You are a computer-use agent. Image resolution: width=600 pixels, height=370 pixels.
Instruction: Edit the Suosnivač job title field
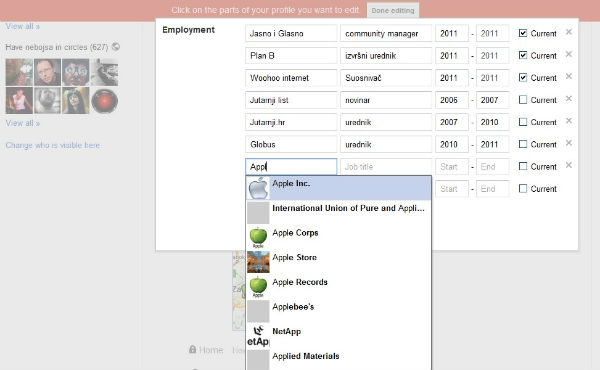386,78
